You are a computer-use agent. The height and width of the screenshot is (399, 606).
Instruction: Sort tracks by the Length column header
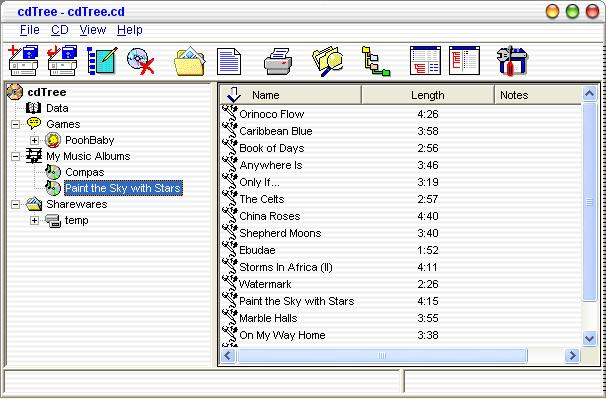pyautogui.click(x=428, y=95)
